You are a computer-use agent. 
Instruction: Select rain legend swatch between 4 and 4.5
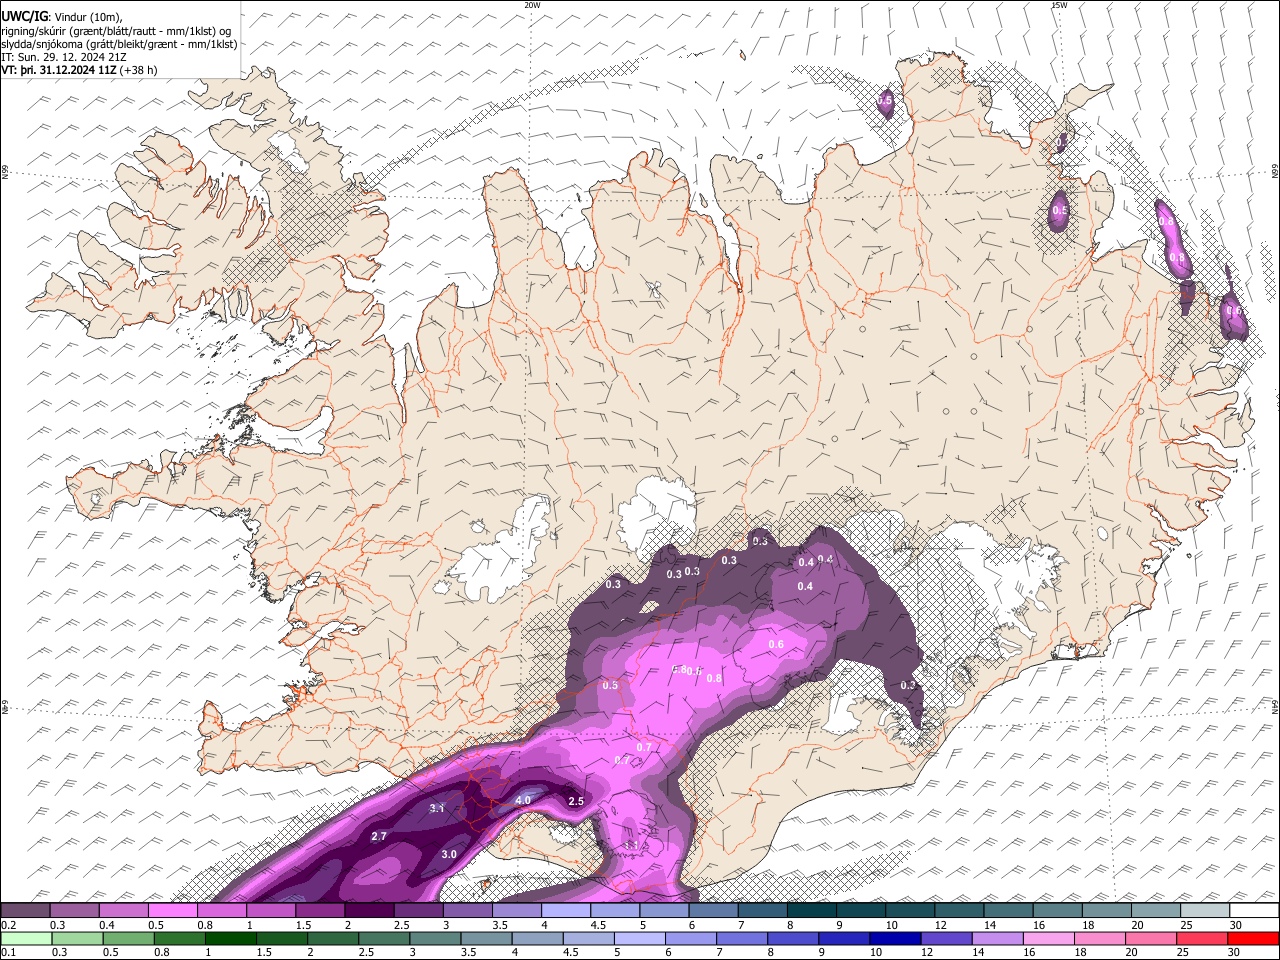click(x=537, y=939)
